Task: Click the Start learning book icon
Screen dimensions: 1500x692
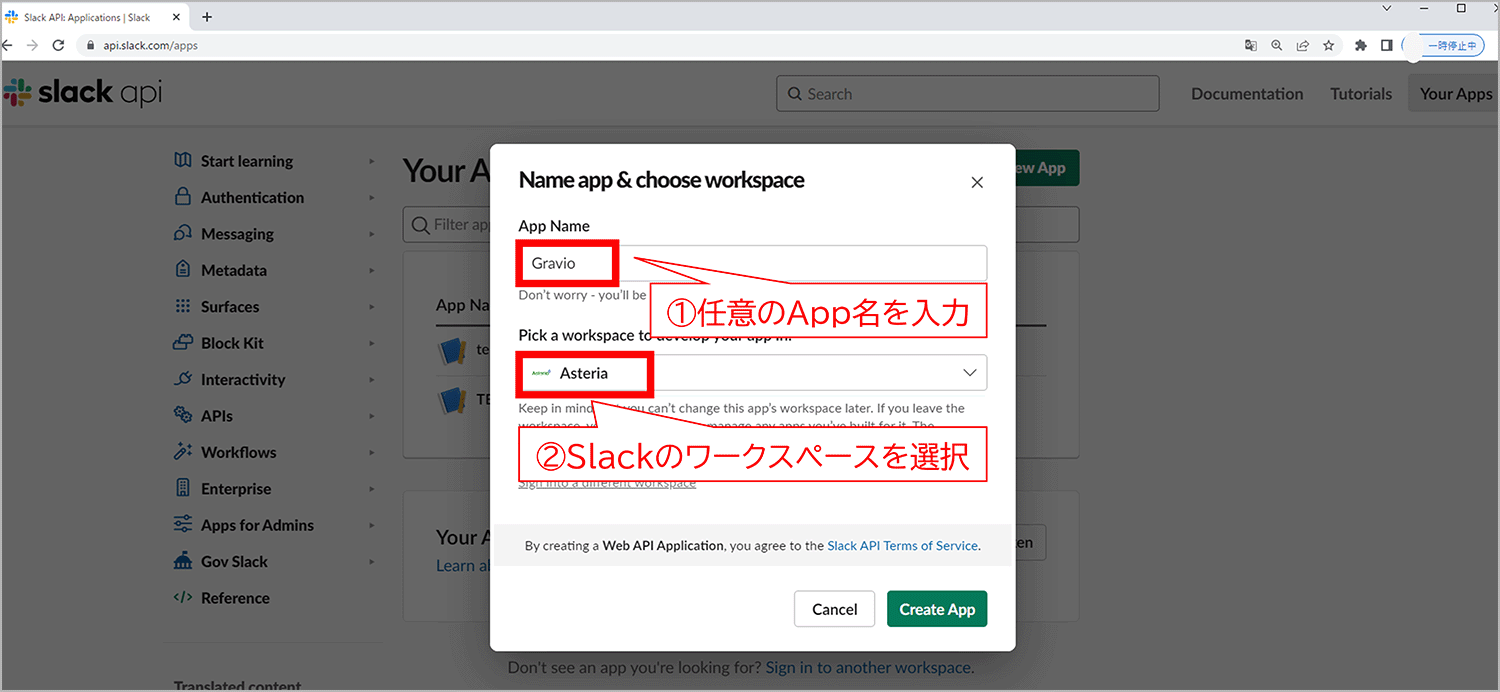Action: coord(183,160)
